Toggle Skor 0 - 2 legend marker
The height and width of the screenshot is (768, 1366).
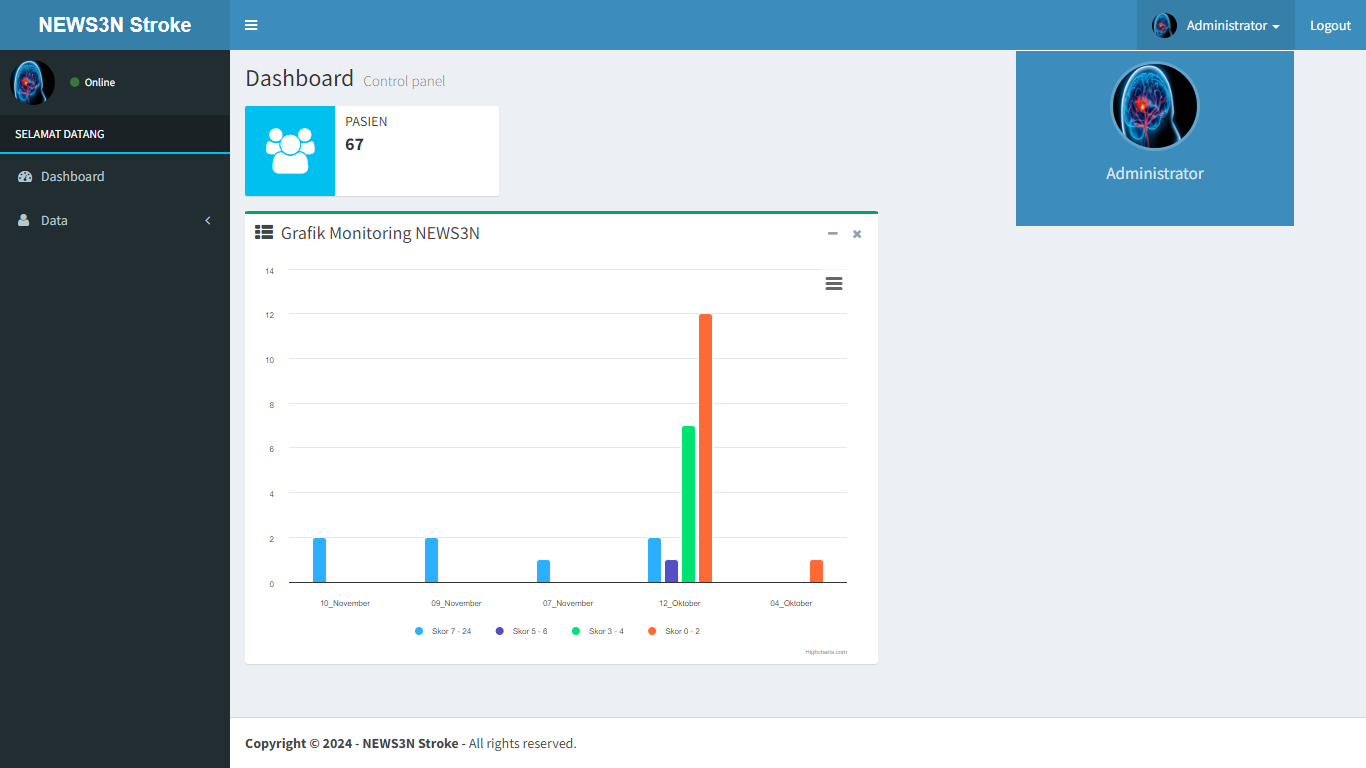click(x=652, y=631)
